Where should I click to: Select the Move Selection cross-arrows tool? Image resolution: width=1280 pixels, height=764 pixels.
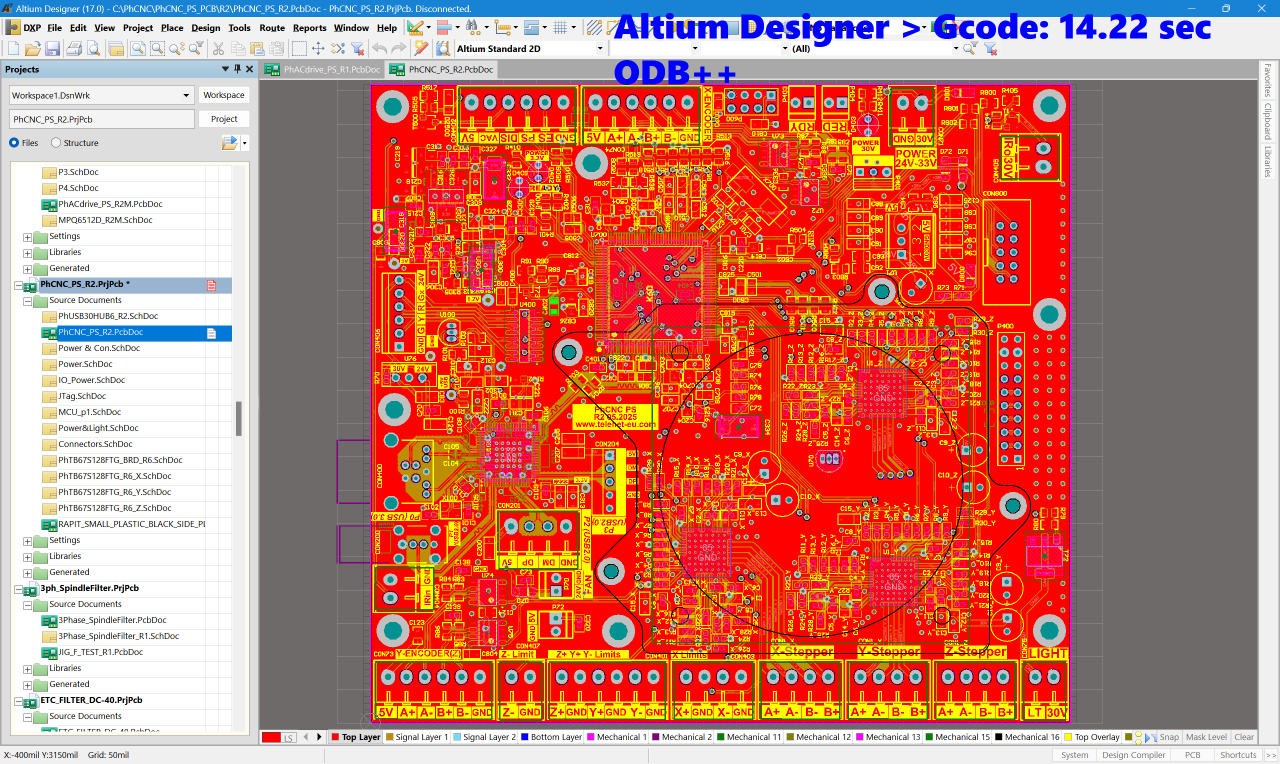click(x=318, y=48)
